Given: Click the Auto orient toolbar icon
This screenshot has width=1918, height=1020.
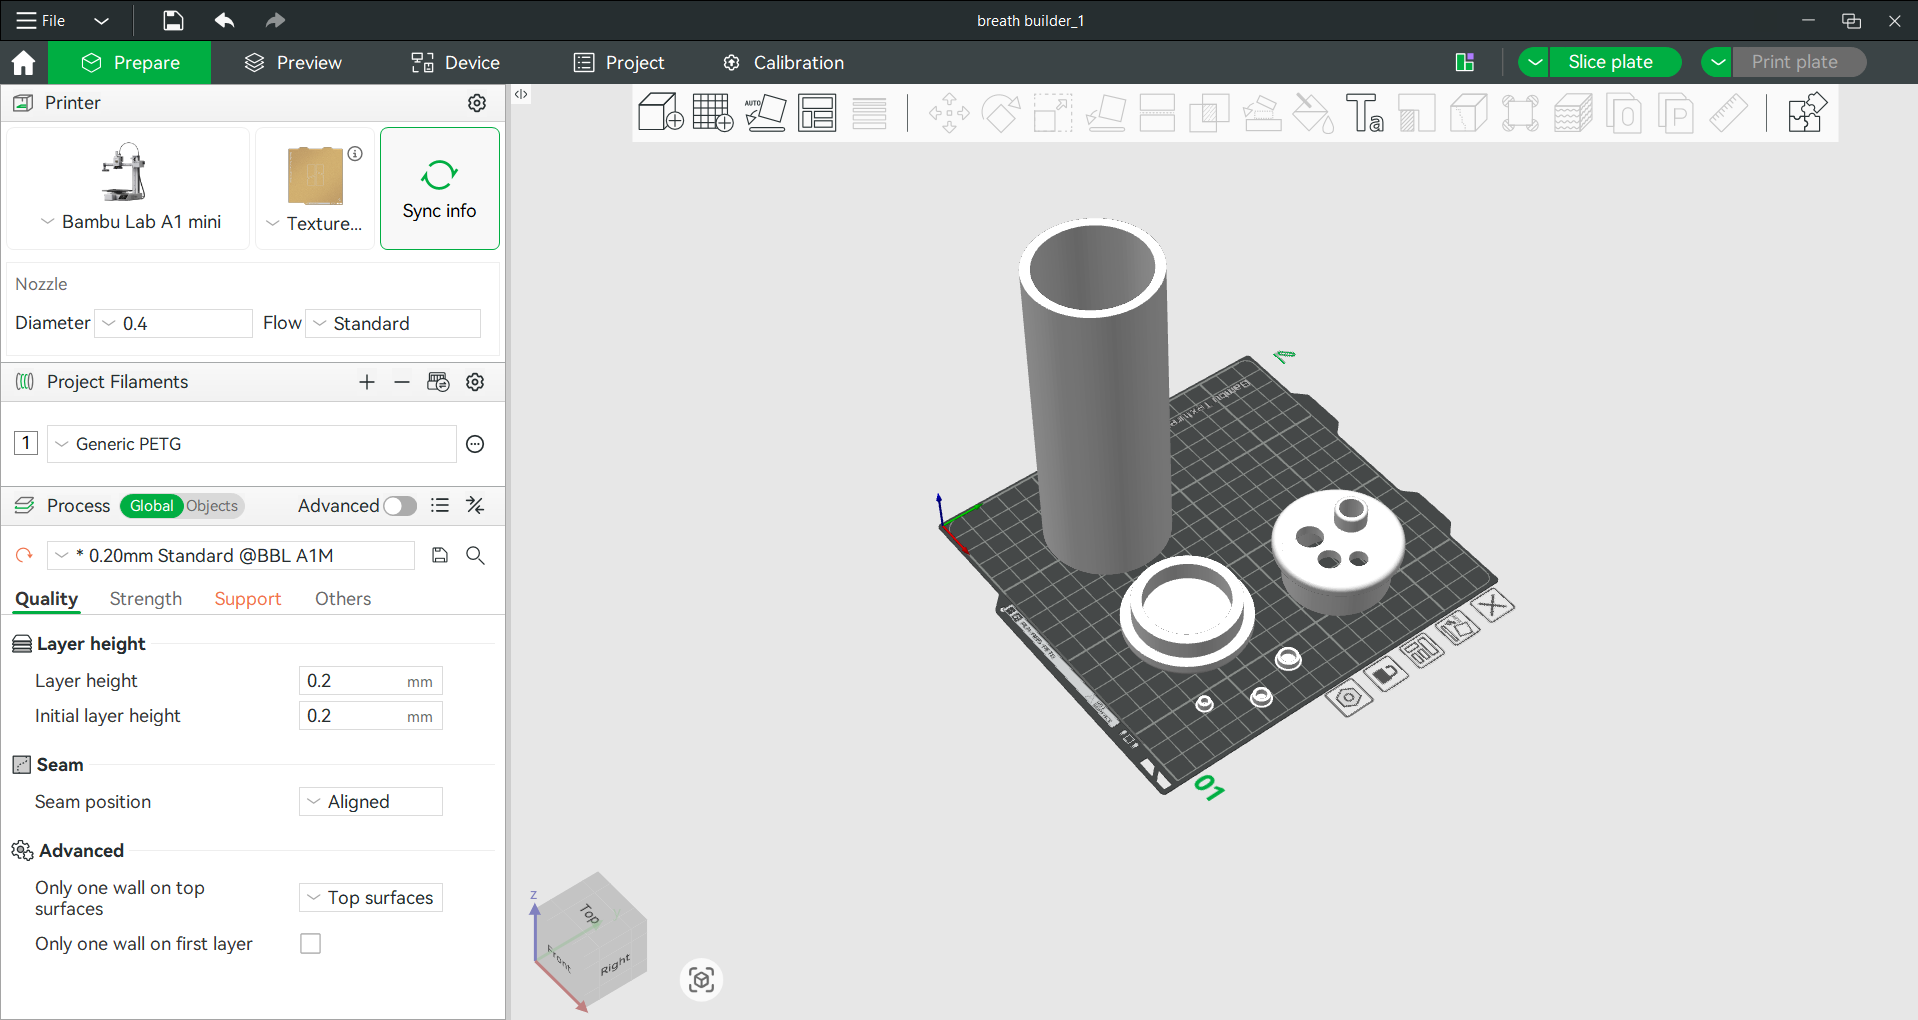Looking at the screenshot, I should click(x=766, y=112).
